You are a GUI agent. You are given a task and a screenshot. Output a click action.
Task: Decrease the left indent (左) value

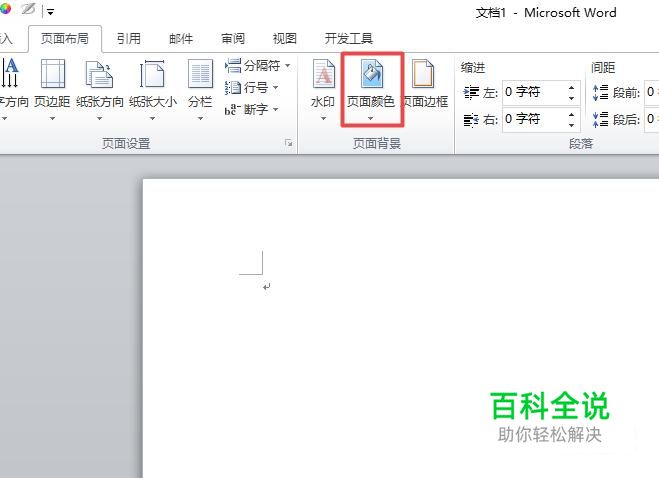coord(571,98)
